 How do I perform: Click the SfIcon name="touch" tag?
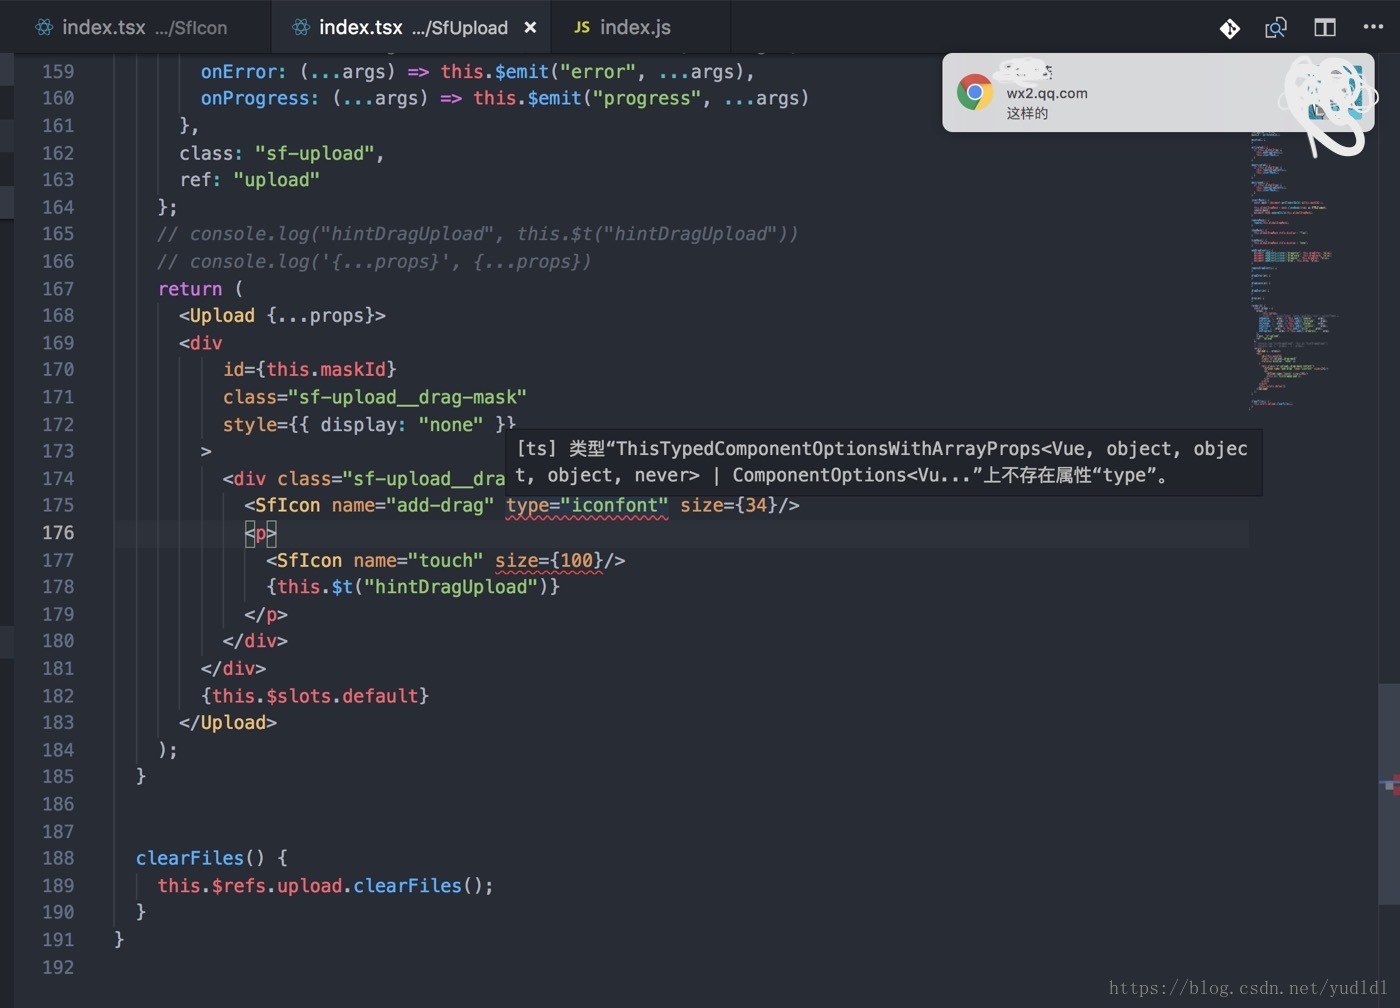point(446,561)
